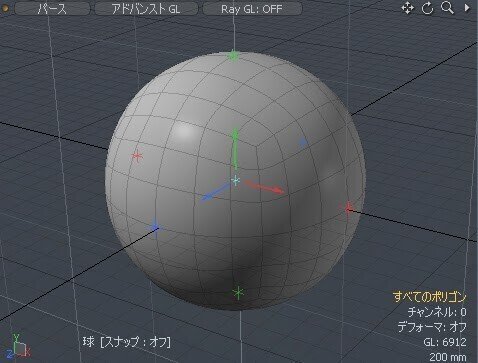Click the orange dot viewport indicator
Viewport: 478px width, 363px height.
(5, 9)
